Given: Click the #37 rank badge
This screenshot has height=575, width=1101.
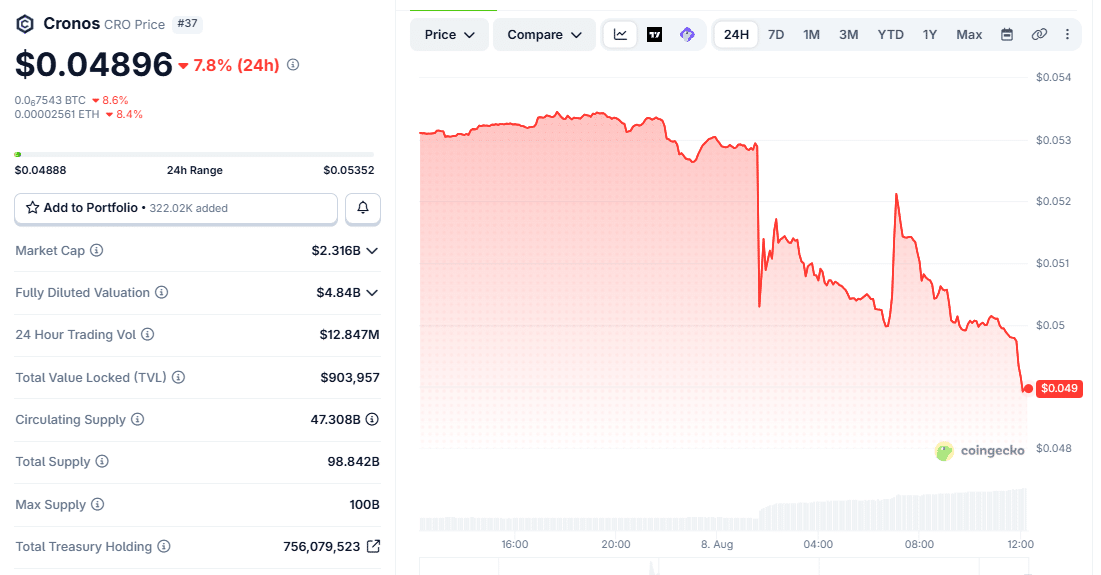Looking at the screenshot, I should click(187, 23).
